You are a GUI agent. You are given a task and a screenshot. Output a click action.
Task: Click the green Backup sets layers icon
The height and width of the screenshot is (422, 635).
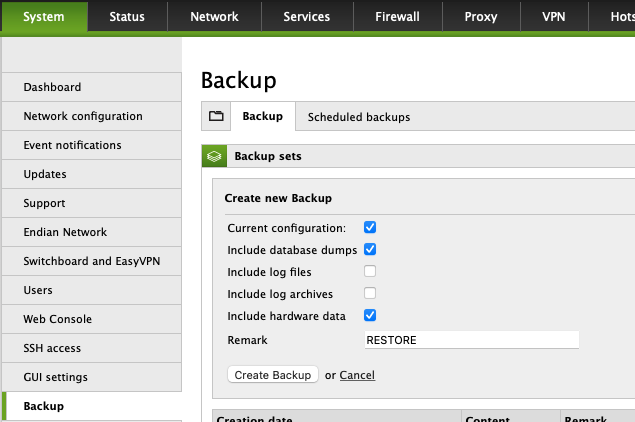pyautogui.click(x=213, y=156)
